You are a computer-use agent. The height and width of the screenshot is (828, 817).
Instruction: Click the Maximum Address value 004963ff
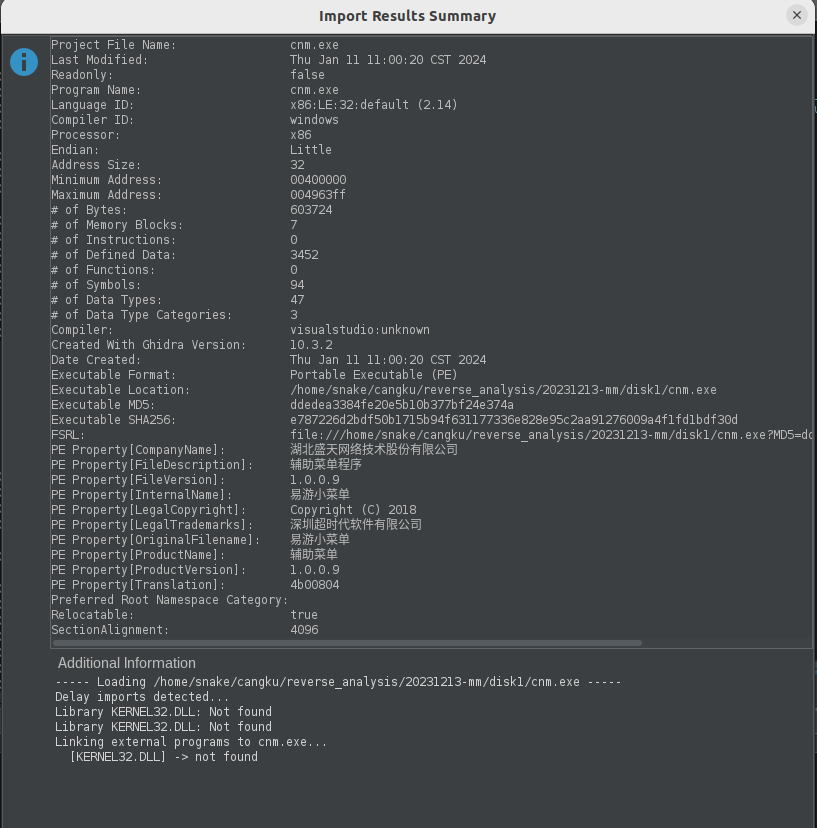pos(318,195)
